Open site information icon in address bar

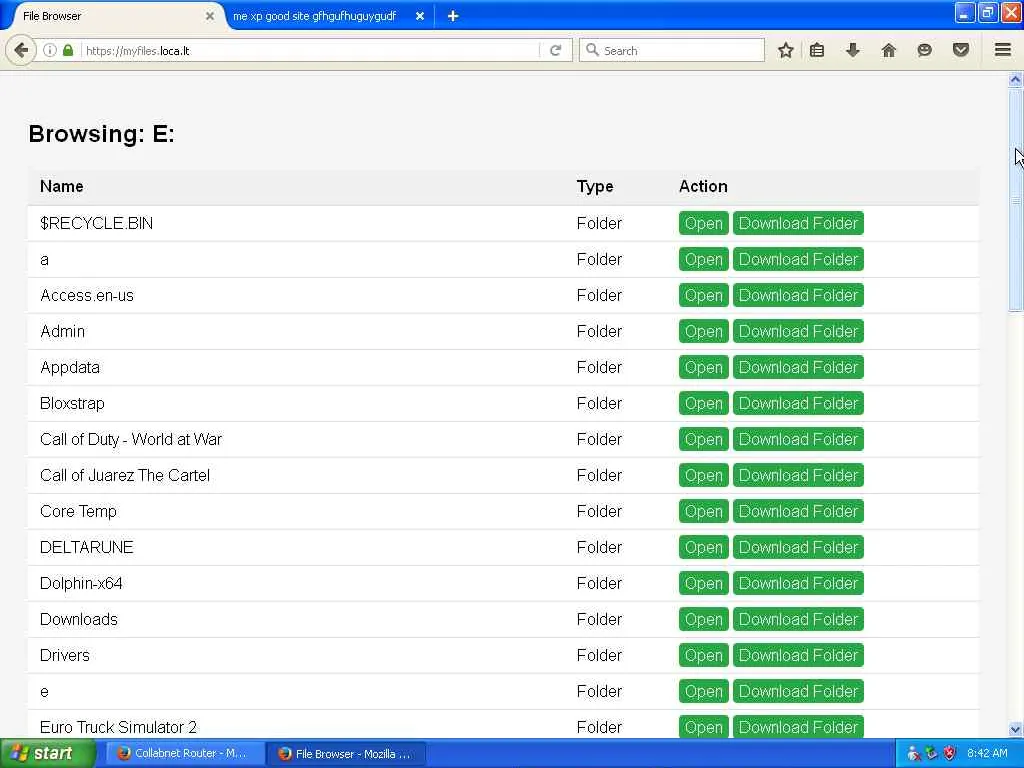(x=50, y=50)
